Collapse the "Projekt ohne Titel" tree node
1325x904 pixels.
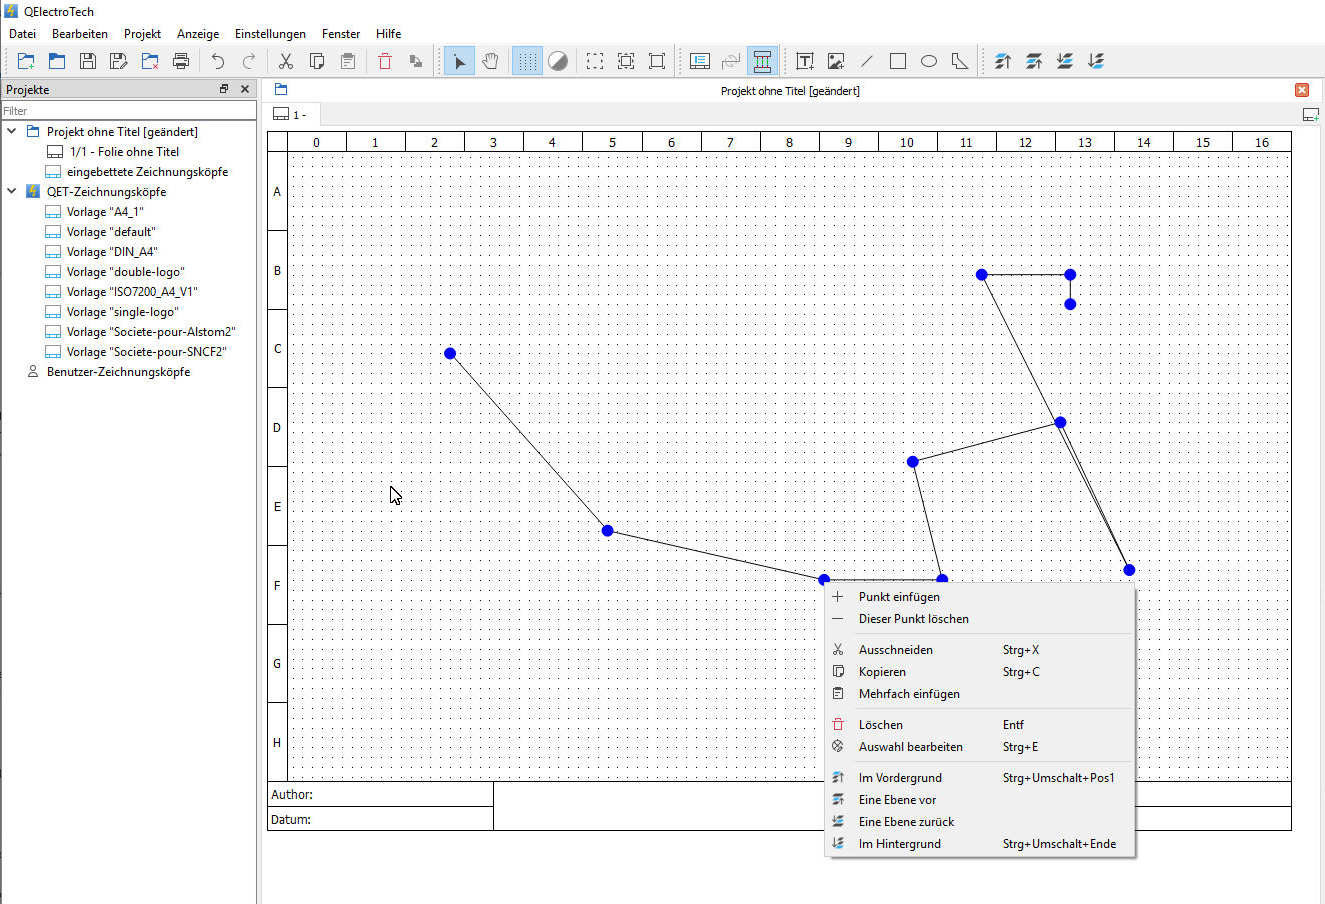pyautogui.click(x=12, y=132)
